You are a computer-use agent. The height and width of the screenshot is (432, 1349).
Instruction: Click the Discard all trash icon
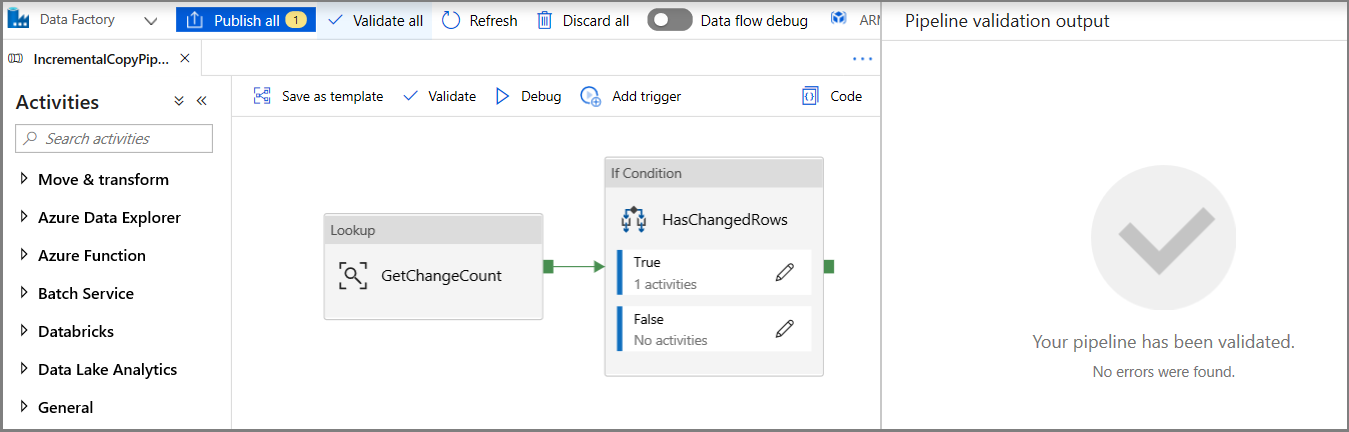(545, 20)
